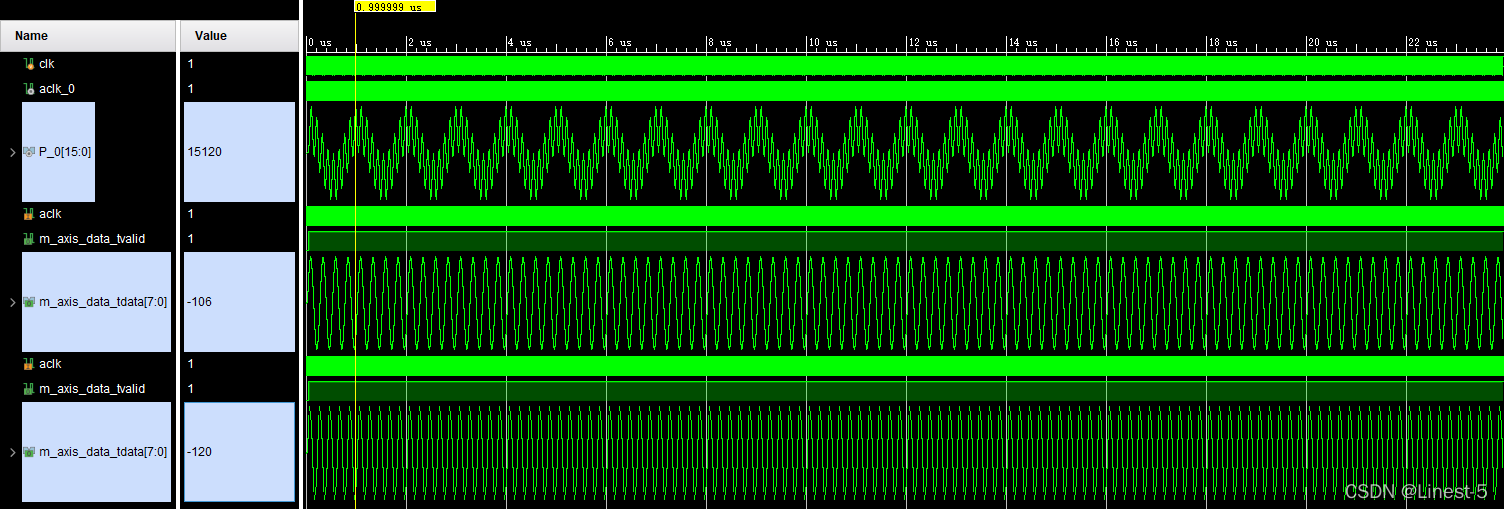Click the 18 us ruler mark
This screenshot has width=1504, height=509.
pyautogui.click(x=1223, y=43)
